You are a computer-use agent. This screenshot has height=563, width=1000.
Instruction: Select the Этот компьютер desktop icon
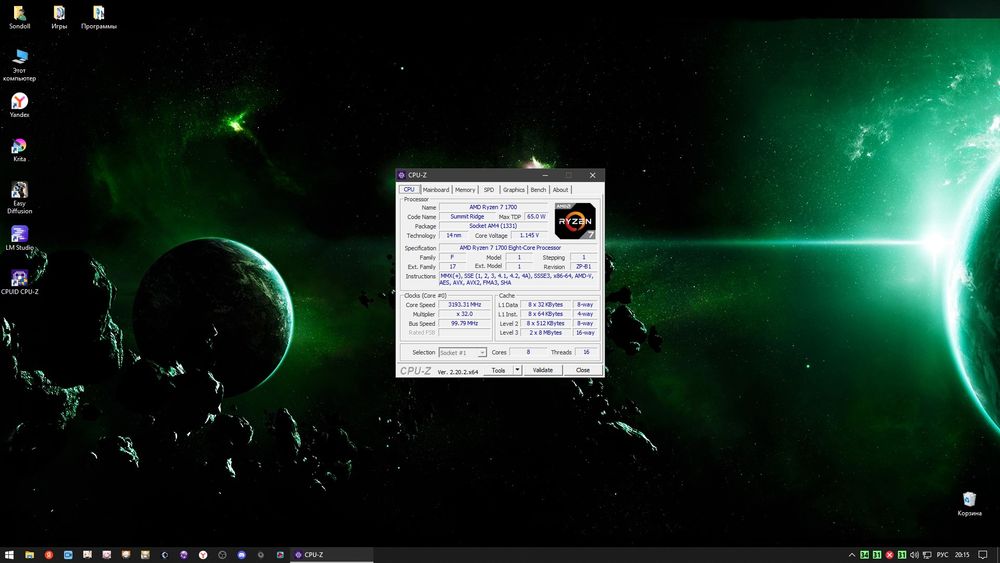coord(19,65)
